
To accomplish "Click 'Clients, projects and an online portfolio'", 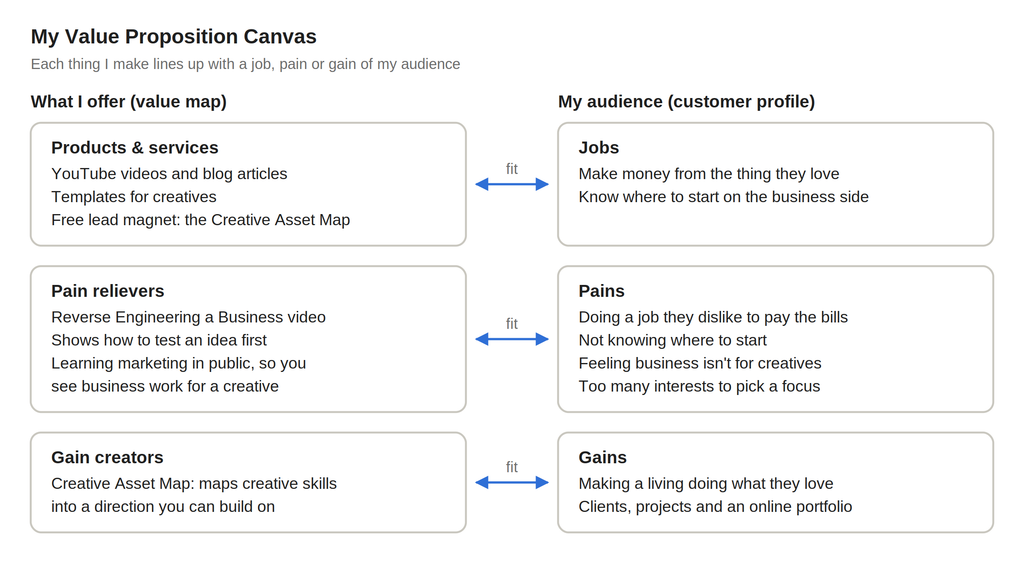I will (x=715, y=507).
